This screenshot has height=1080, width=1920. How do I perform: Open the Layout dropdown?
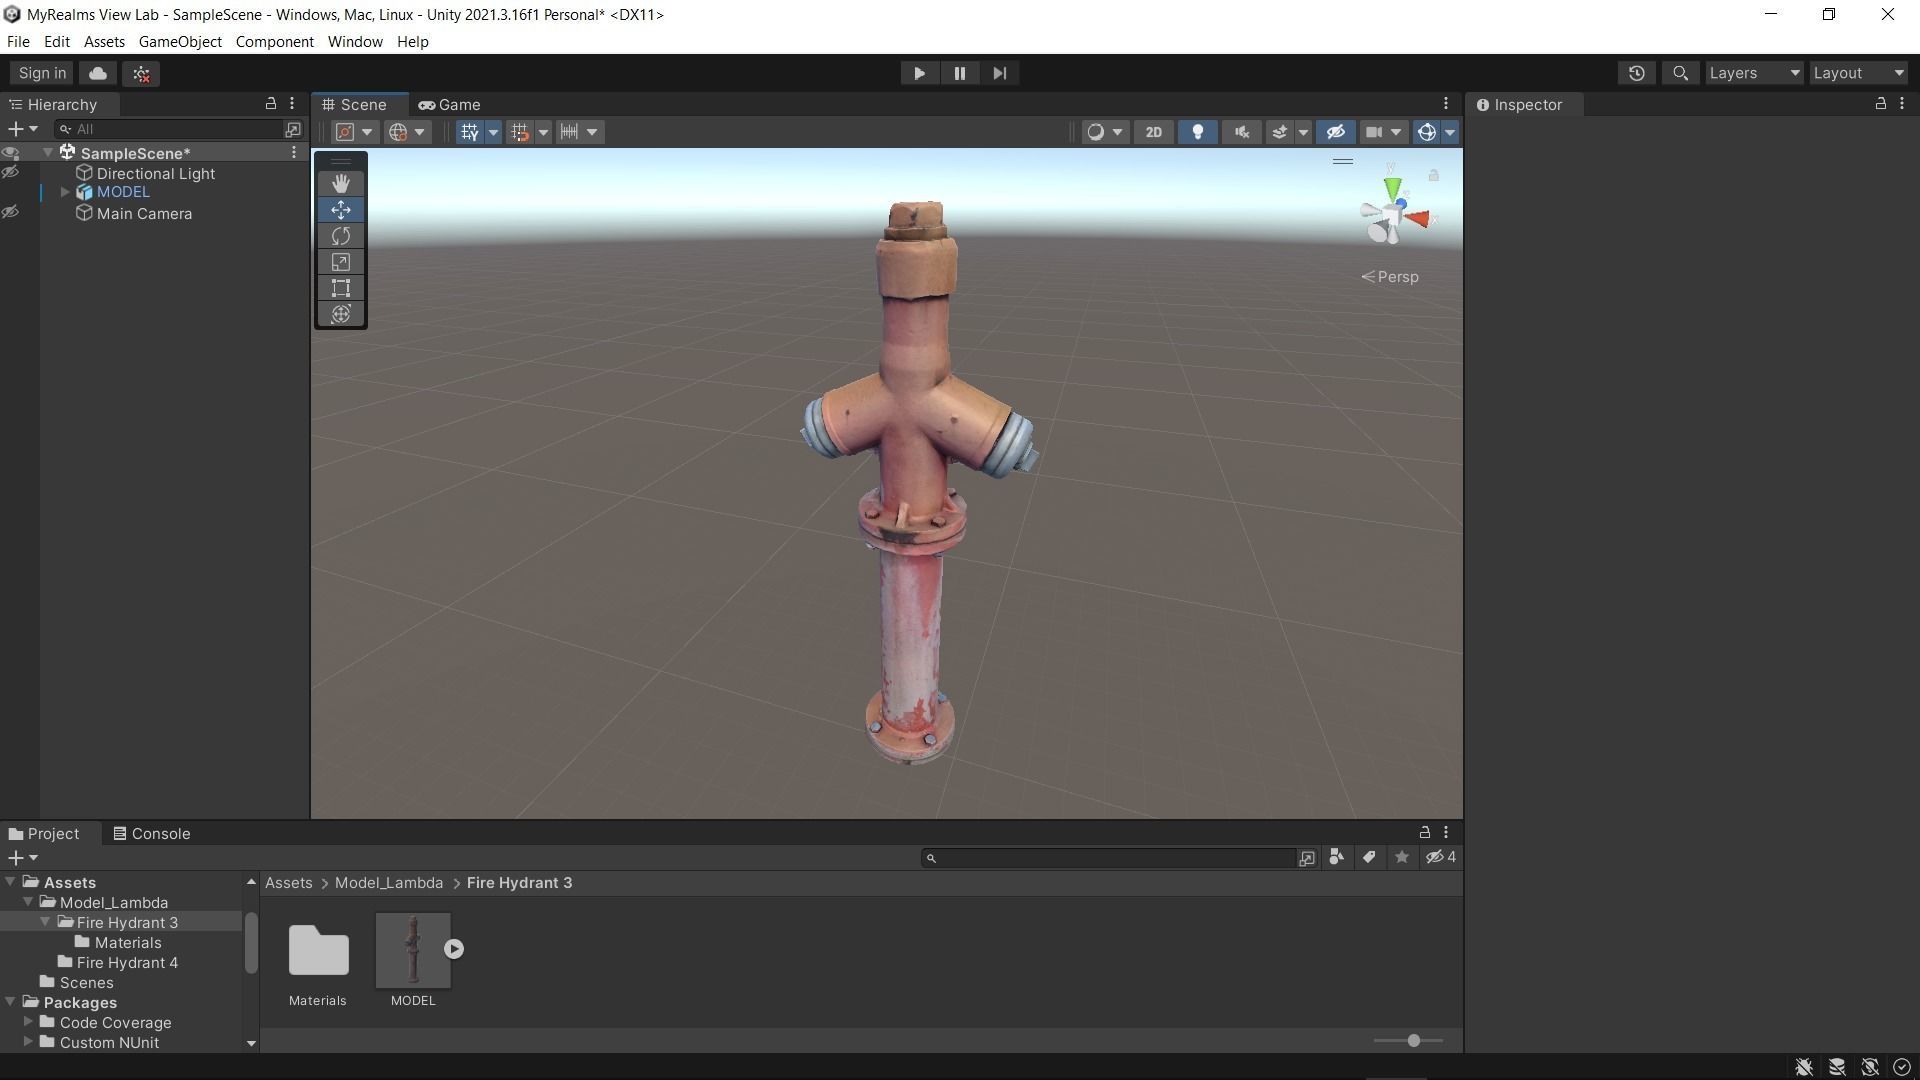point(1859,73)
